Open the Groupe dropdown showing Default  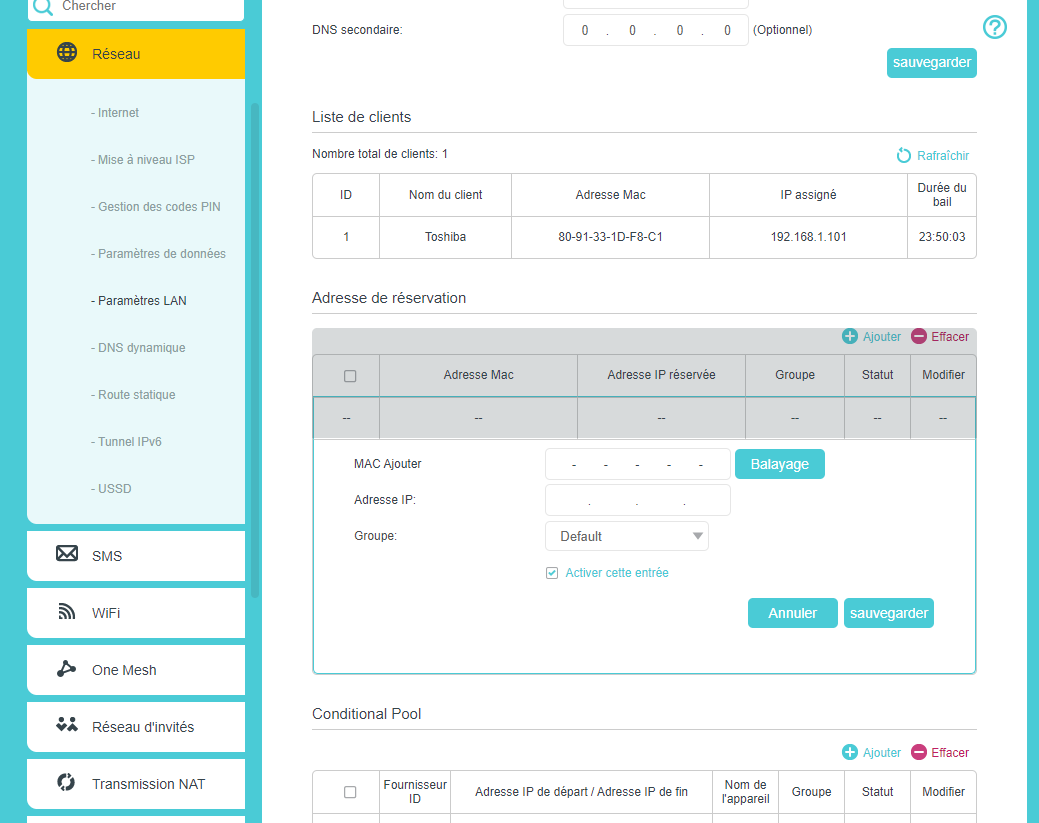tap(626, 536)
